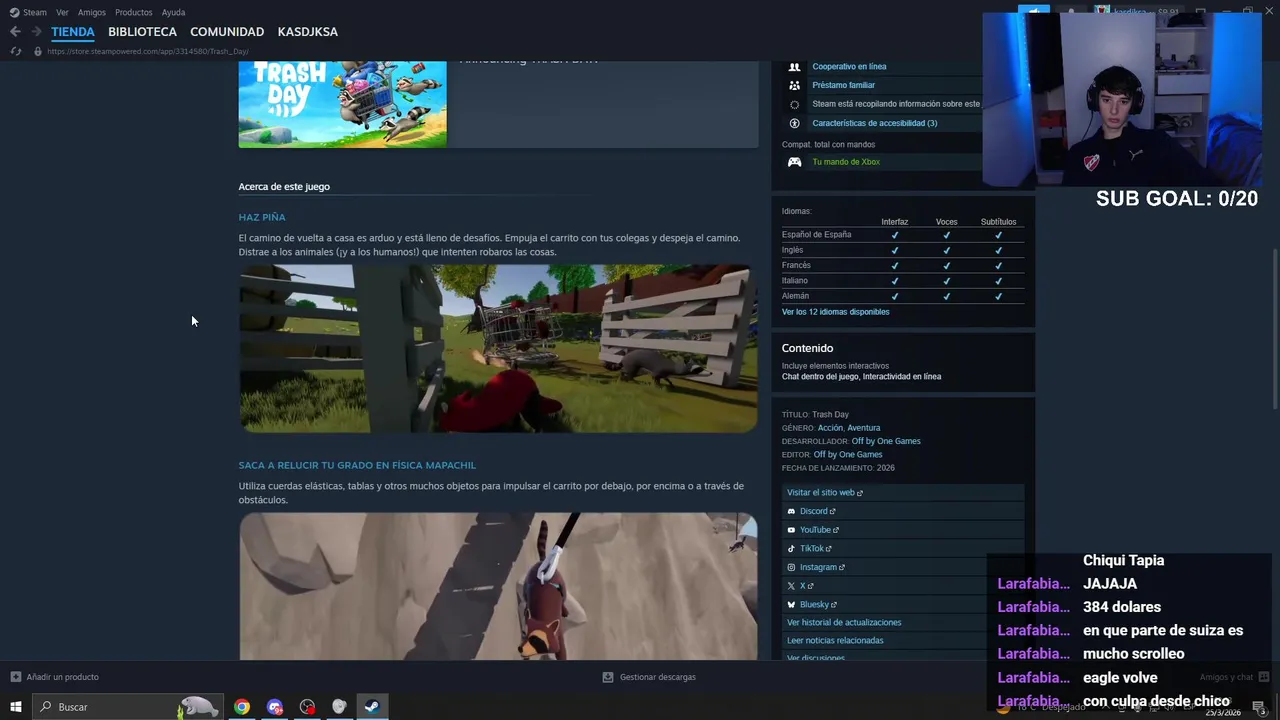This screenshot has height=720, width=1280.
Task: Open the Préstamo familiar link
Action: tap(843, 85)
